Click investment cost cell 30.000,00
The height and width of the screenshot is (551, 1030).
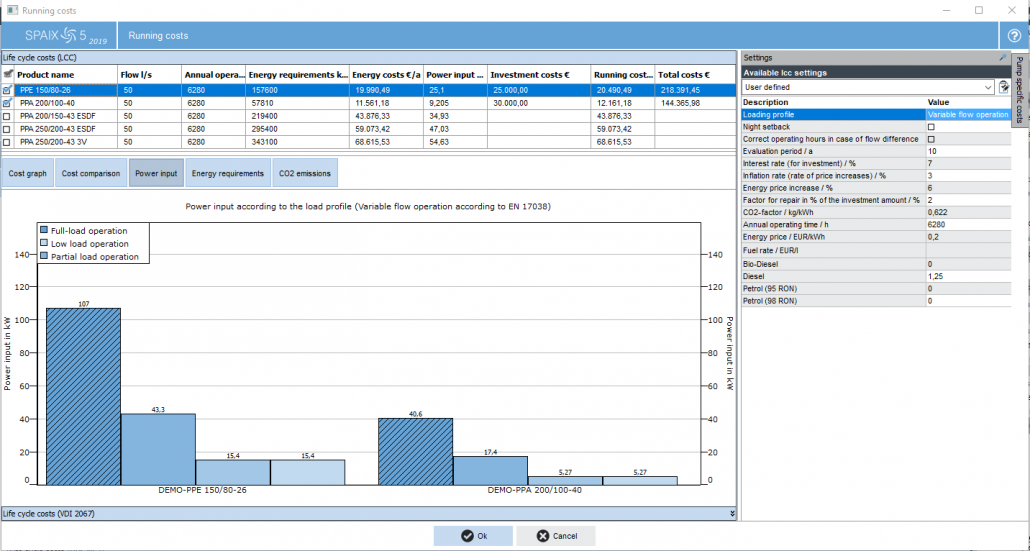tap(539, 103)
